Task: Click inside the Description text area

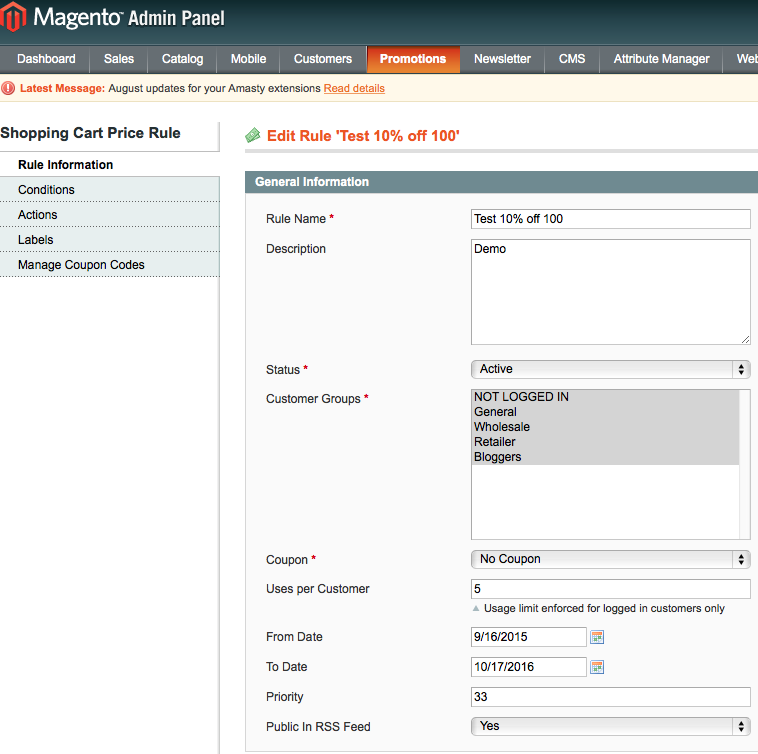Action: 611,292
